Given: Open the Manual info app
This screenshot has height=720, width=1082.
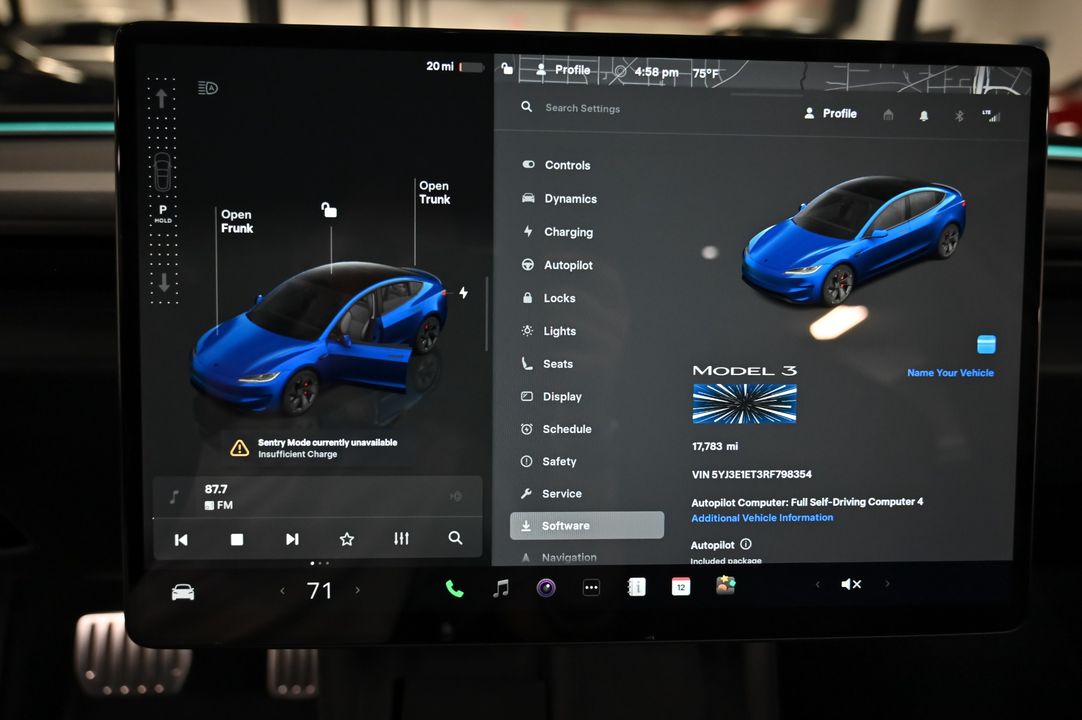Looking at the screenshot, I should click(636, 587).
